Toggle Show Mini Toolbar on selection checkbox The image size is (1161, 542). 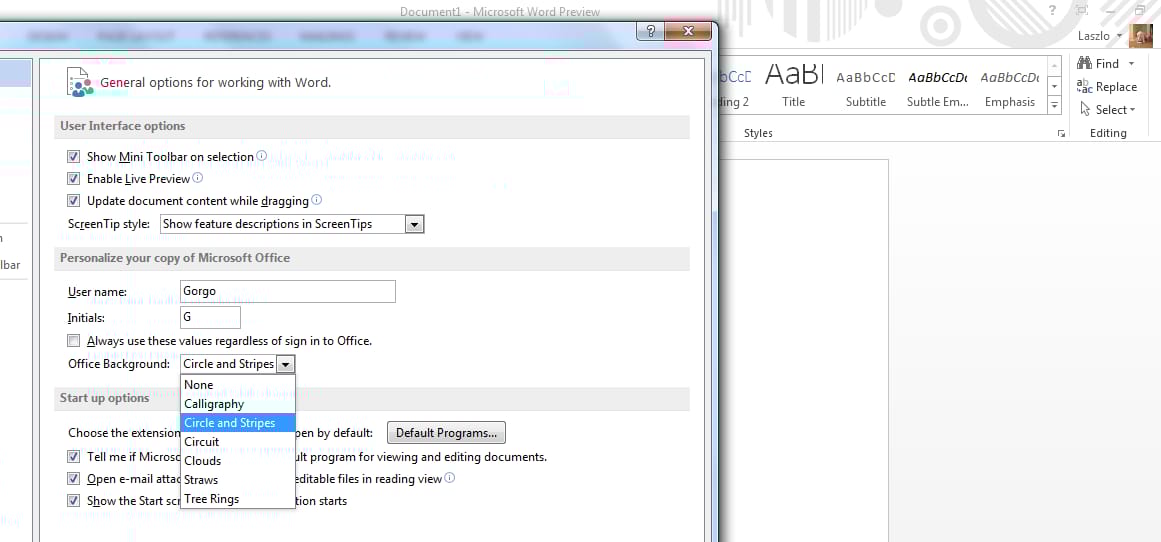pos(73,157)
